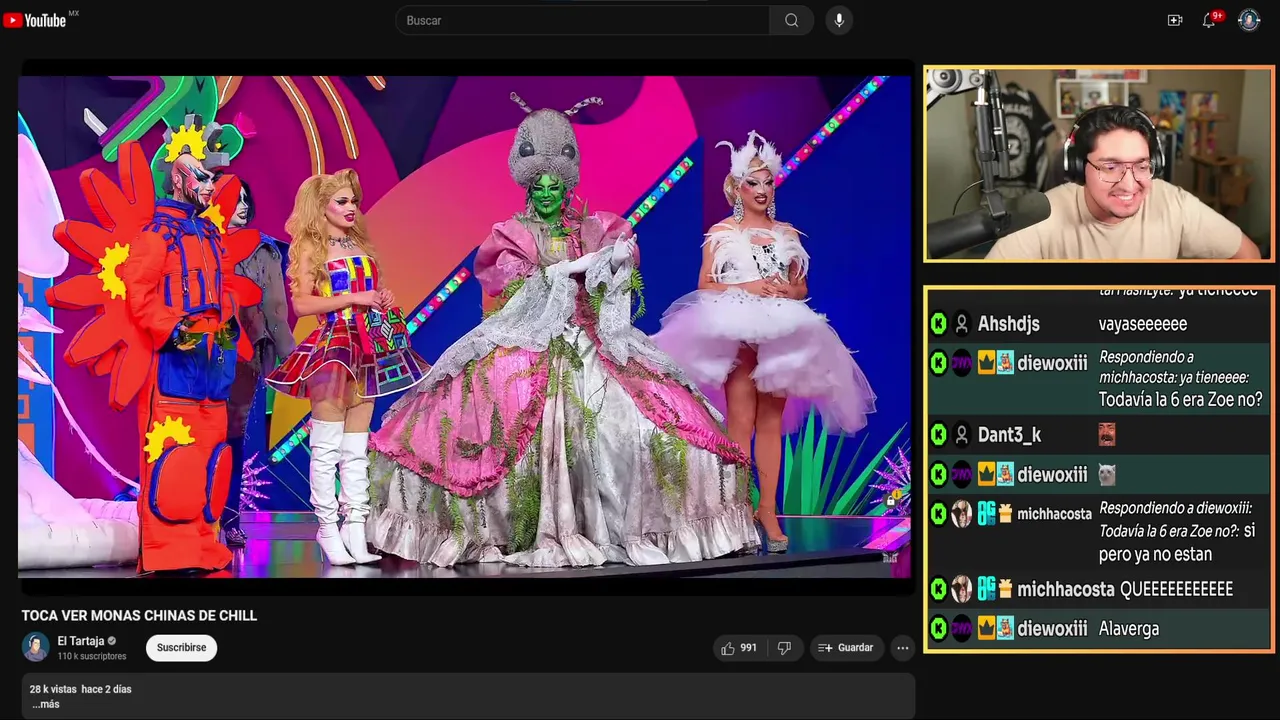
Task: Click the 110 k suscriptores text
Action: click(x=92, y=656)
